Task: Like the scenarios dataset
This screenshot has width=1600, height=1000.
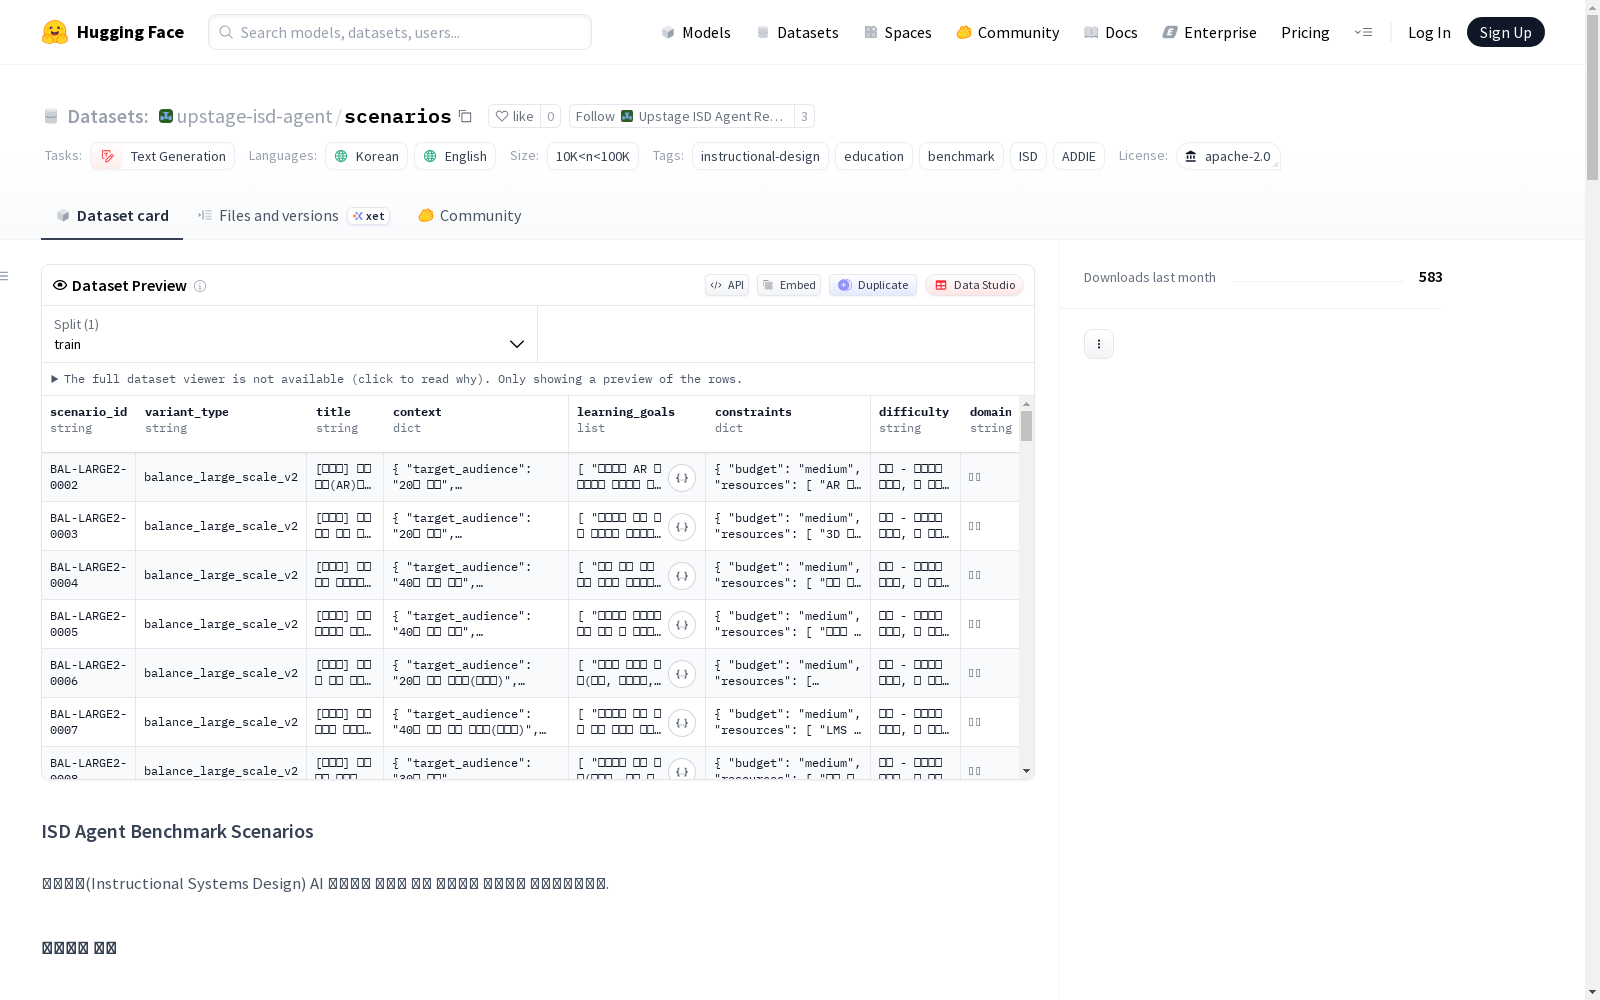Action: [x=514, y=116]
